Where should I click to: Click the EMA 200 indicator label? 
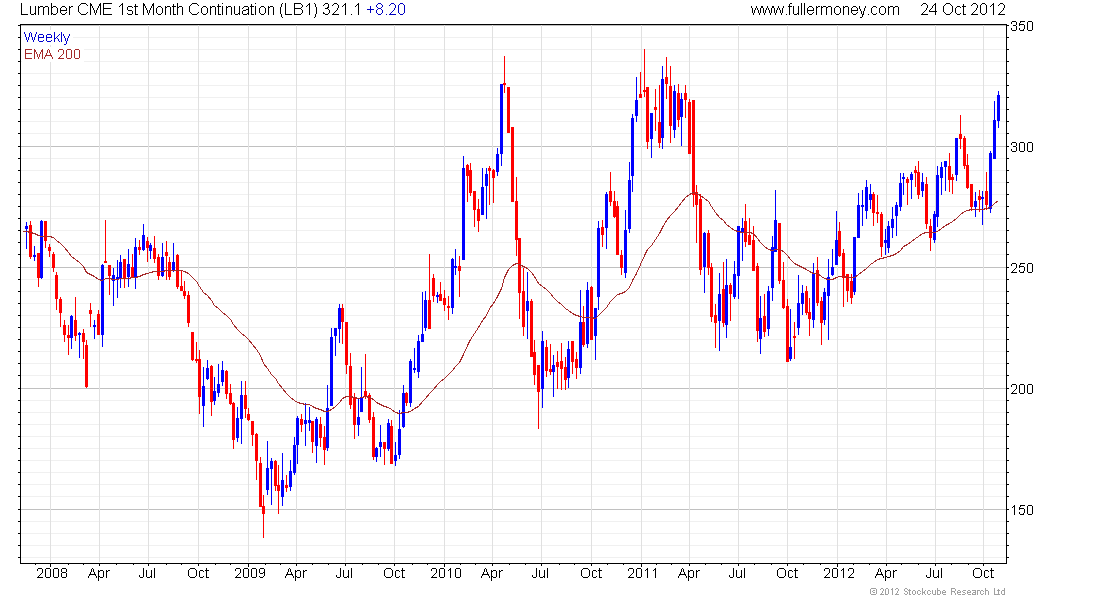click(x=52, y=54)
